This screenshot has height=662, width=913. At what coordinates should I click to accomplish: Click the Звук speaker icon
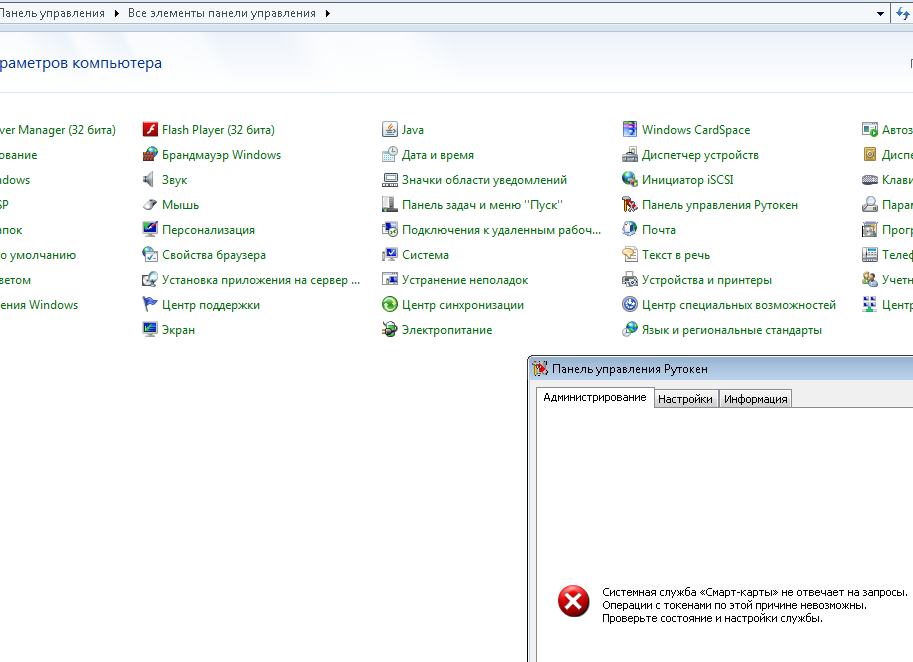point(150,180)
